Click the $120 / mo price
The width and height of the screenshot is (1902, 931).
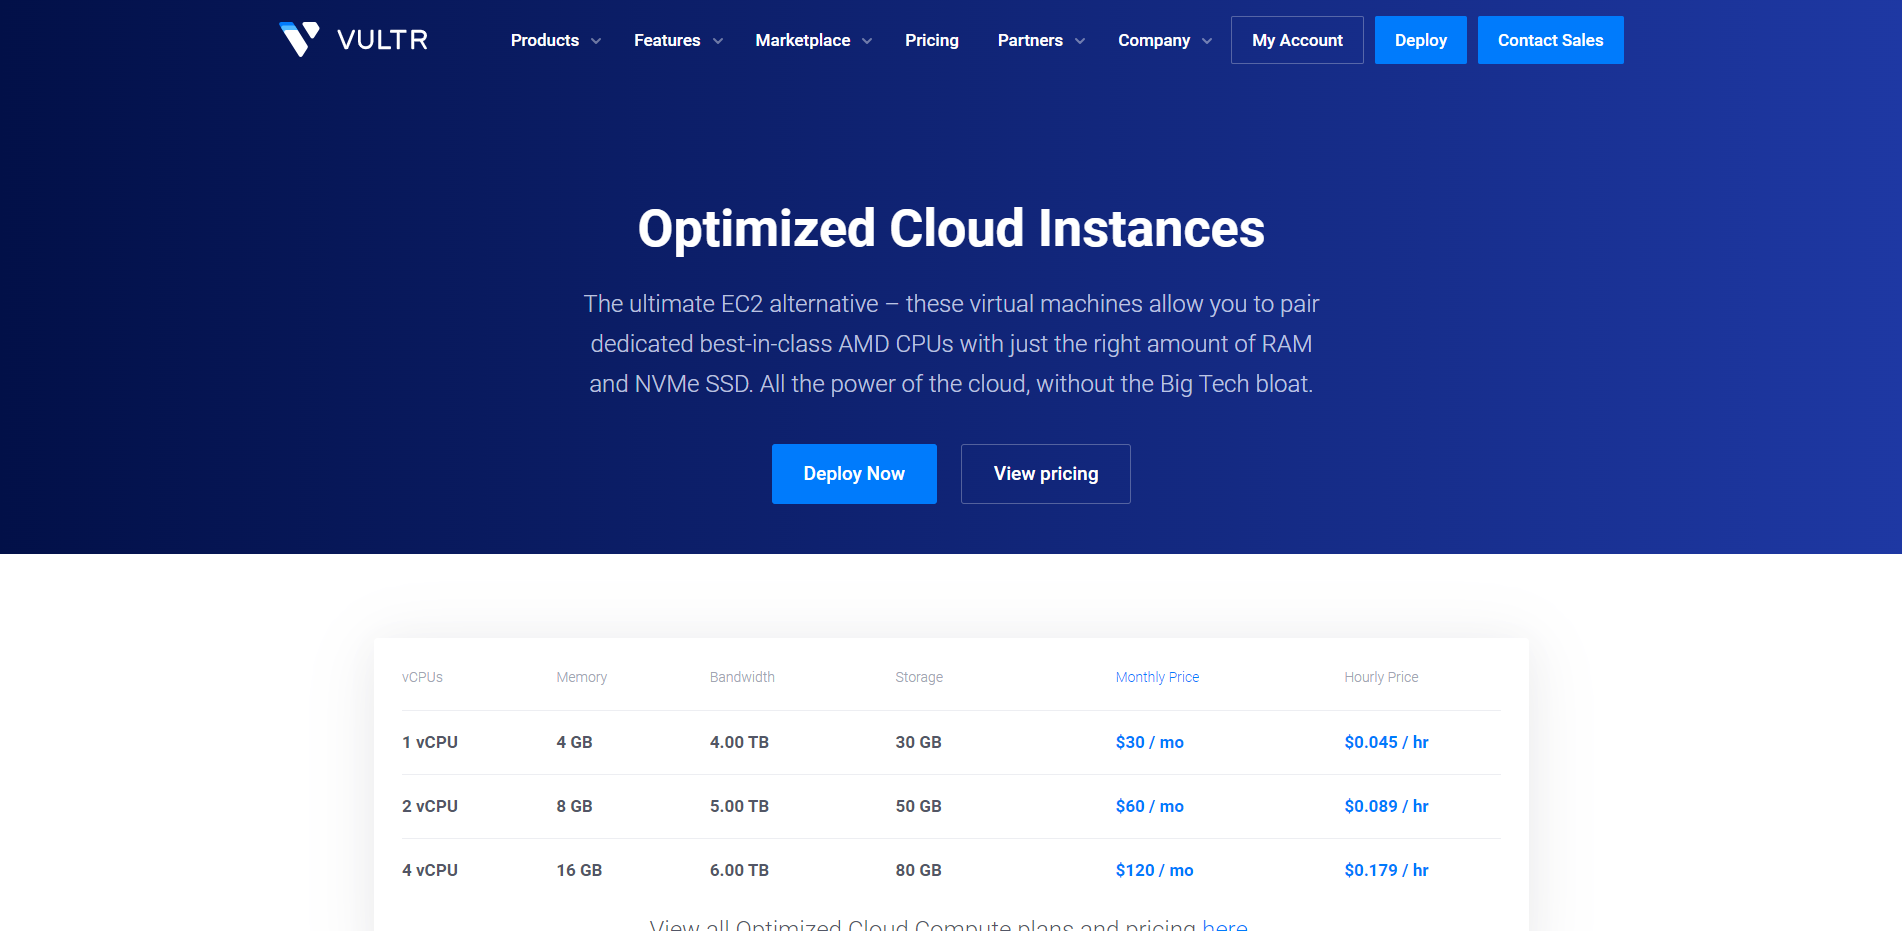(x=1155, y=870)
